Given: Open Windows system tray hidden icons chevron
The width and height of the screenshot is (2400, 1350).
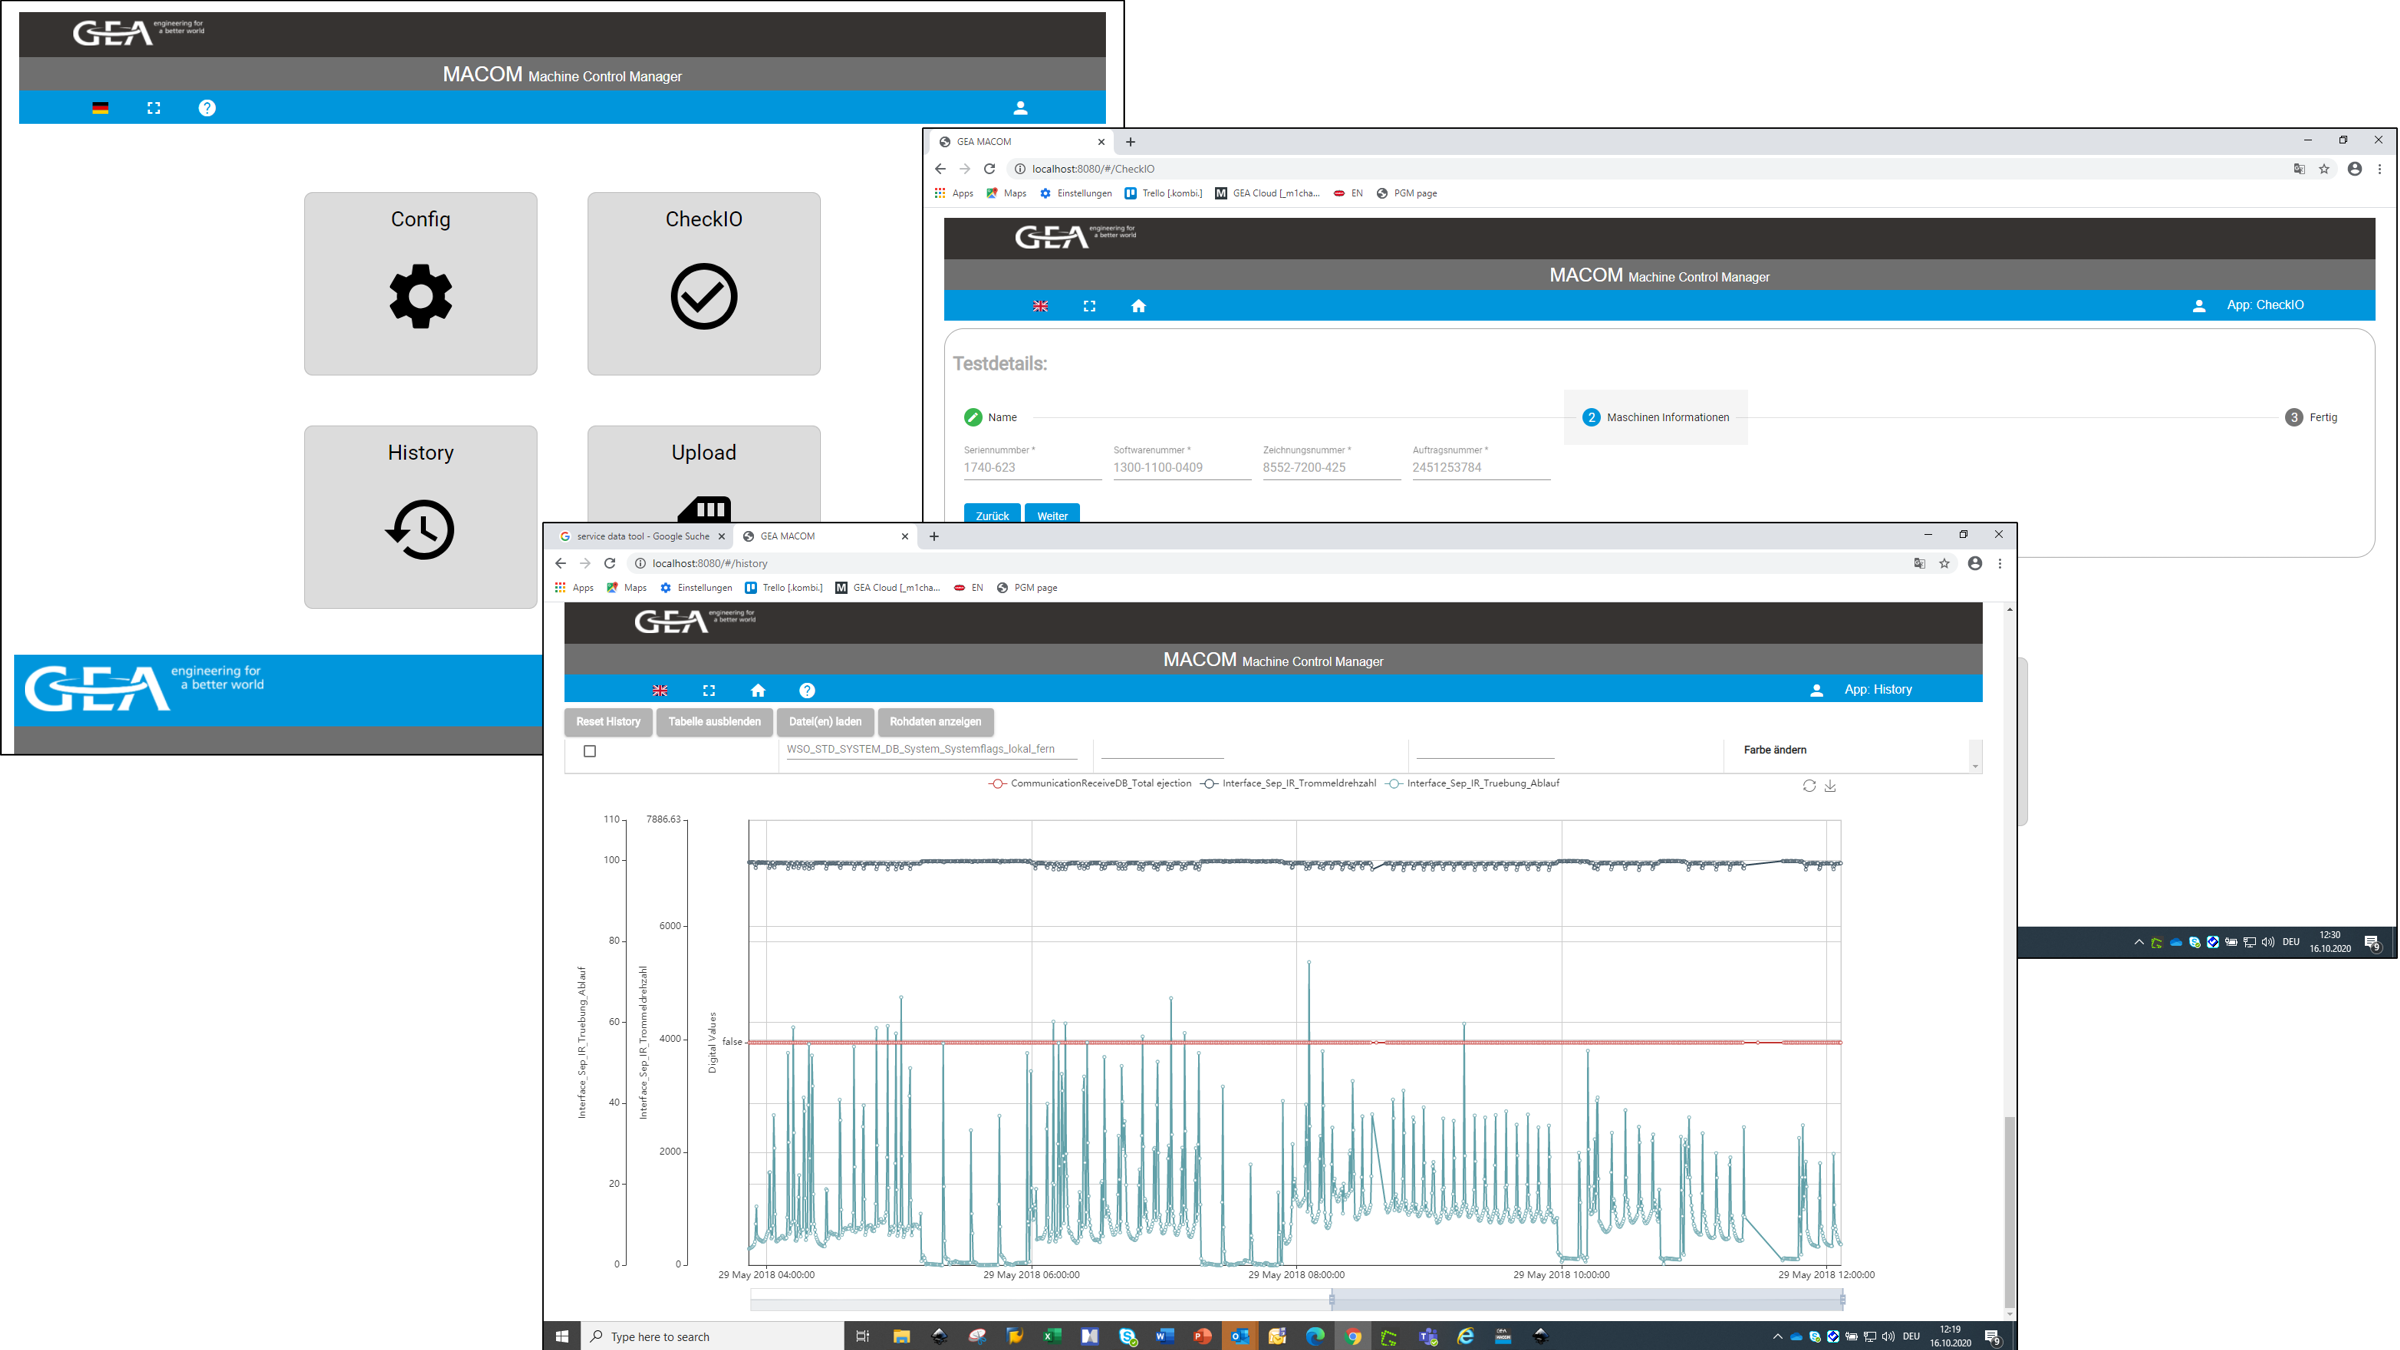Looking at the screenshot, I should pos(1777,1336).
